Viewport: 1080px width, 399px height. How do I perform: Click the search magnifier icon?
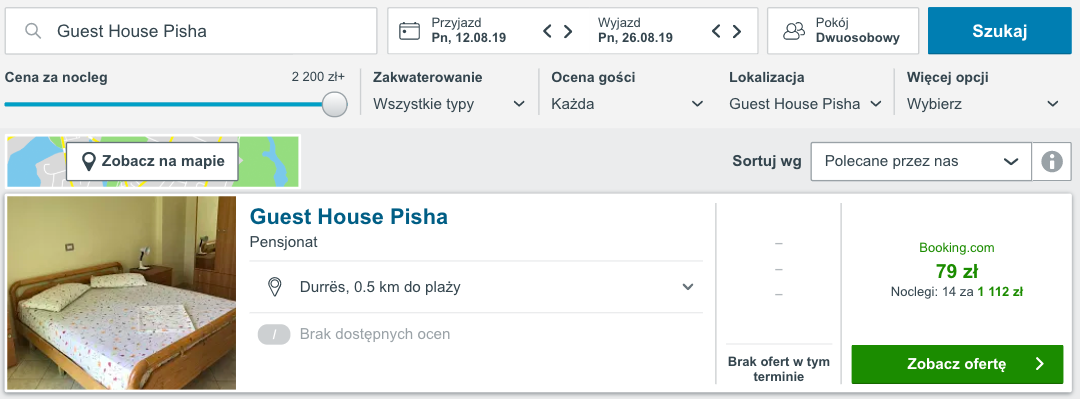click(x=32, y=31)
